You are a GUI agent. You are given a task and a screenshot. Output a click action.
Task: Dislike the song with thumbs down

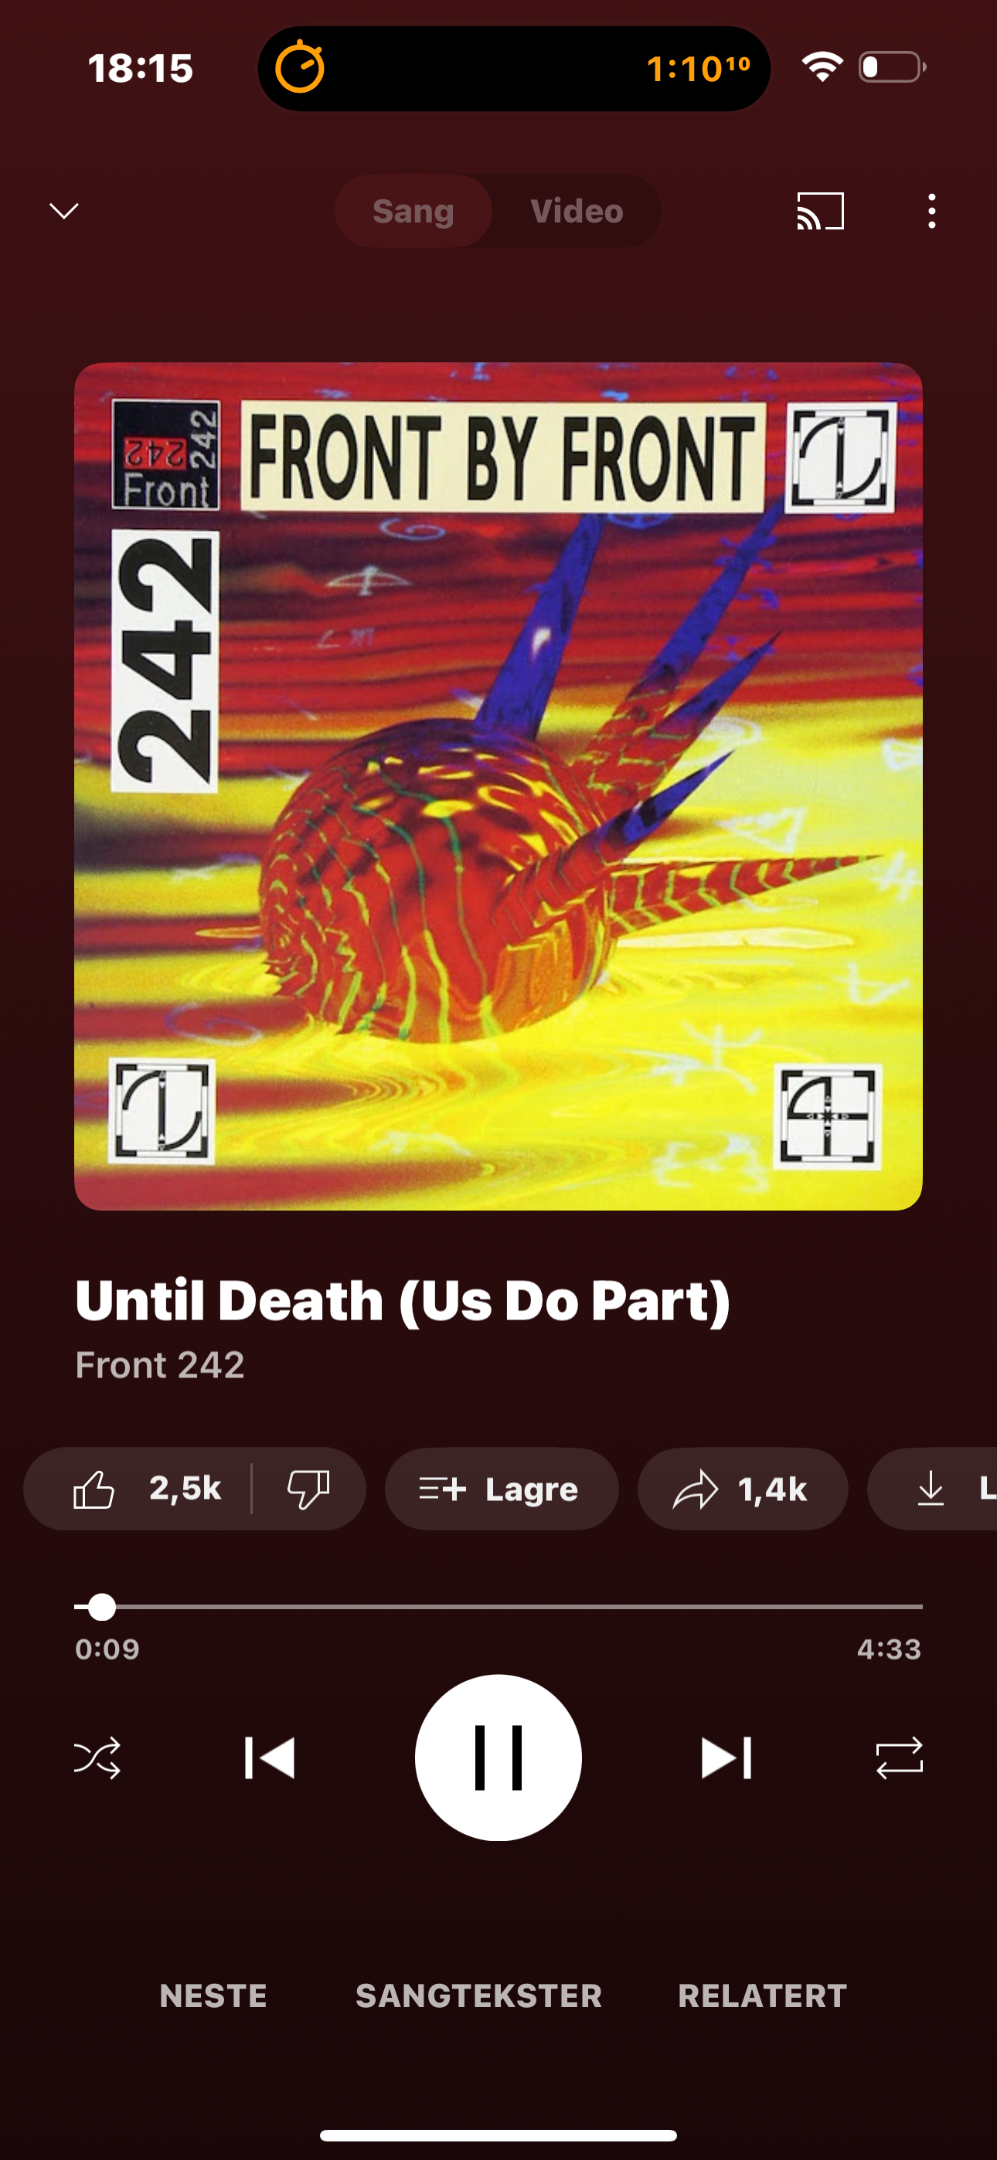(x=308, y=1489)
